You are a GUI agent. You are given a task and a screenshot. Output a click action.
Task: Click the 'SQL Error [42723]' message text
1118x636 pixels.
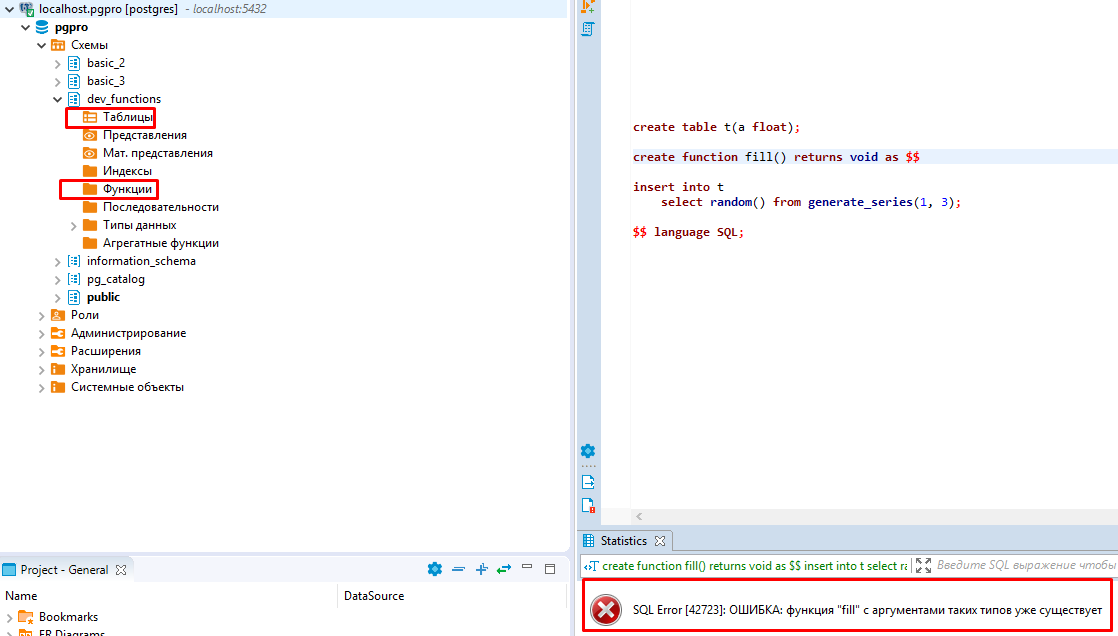point(867,610)
